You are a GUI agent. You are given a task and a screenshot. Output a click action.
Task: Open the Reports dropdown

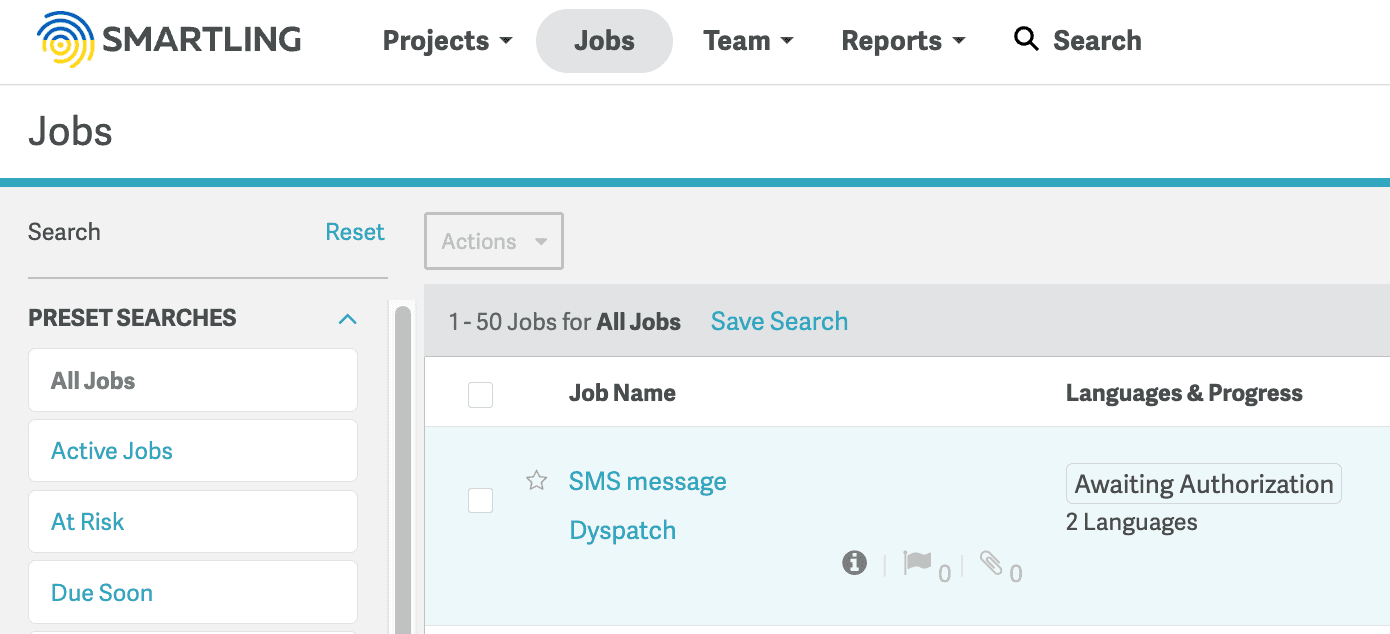(902, 41)
